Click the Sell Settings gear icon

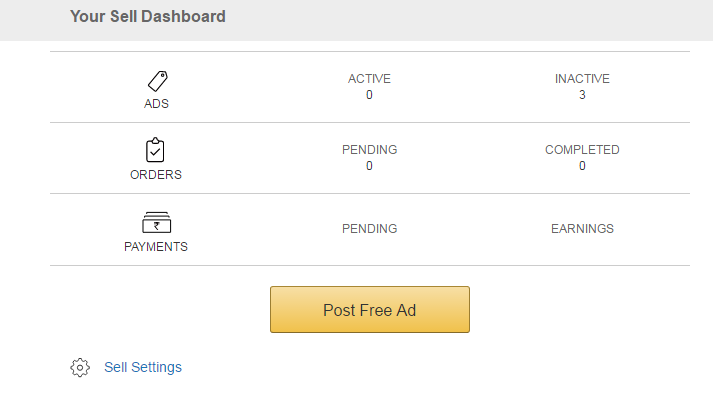point(80,368)
